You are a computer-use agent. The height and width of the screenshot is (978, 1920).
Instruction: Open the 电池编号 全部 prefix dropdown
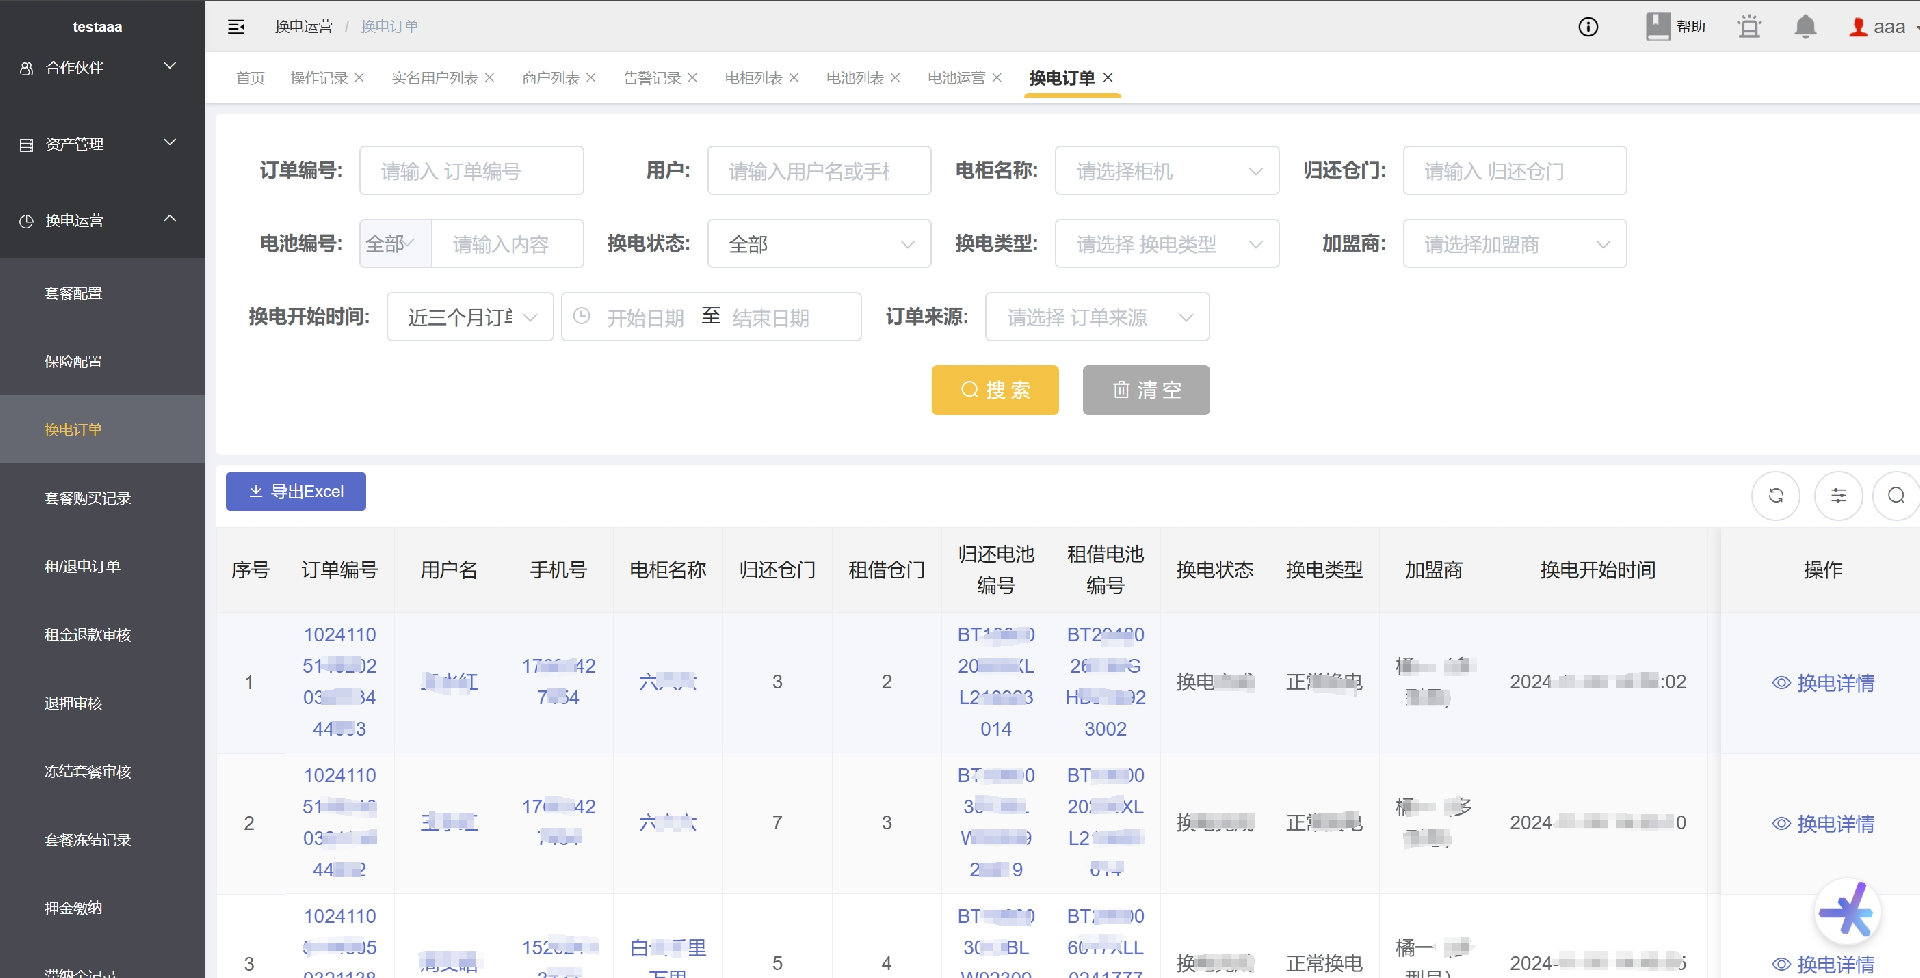point(395,244)
